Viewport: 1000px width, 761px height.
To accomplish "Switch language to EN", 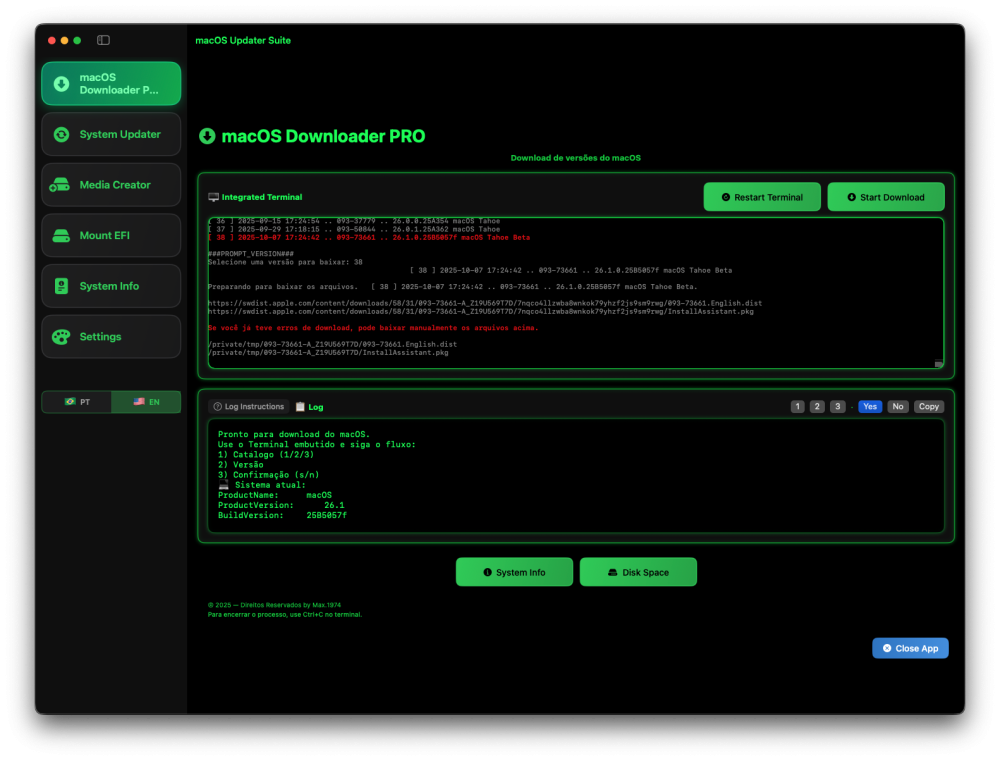I will coord(146,402).
